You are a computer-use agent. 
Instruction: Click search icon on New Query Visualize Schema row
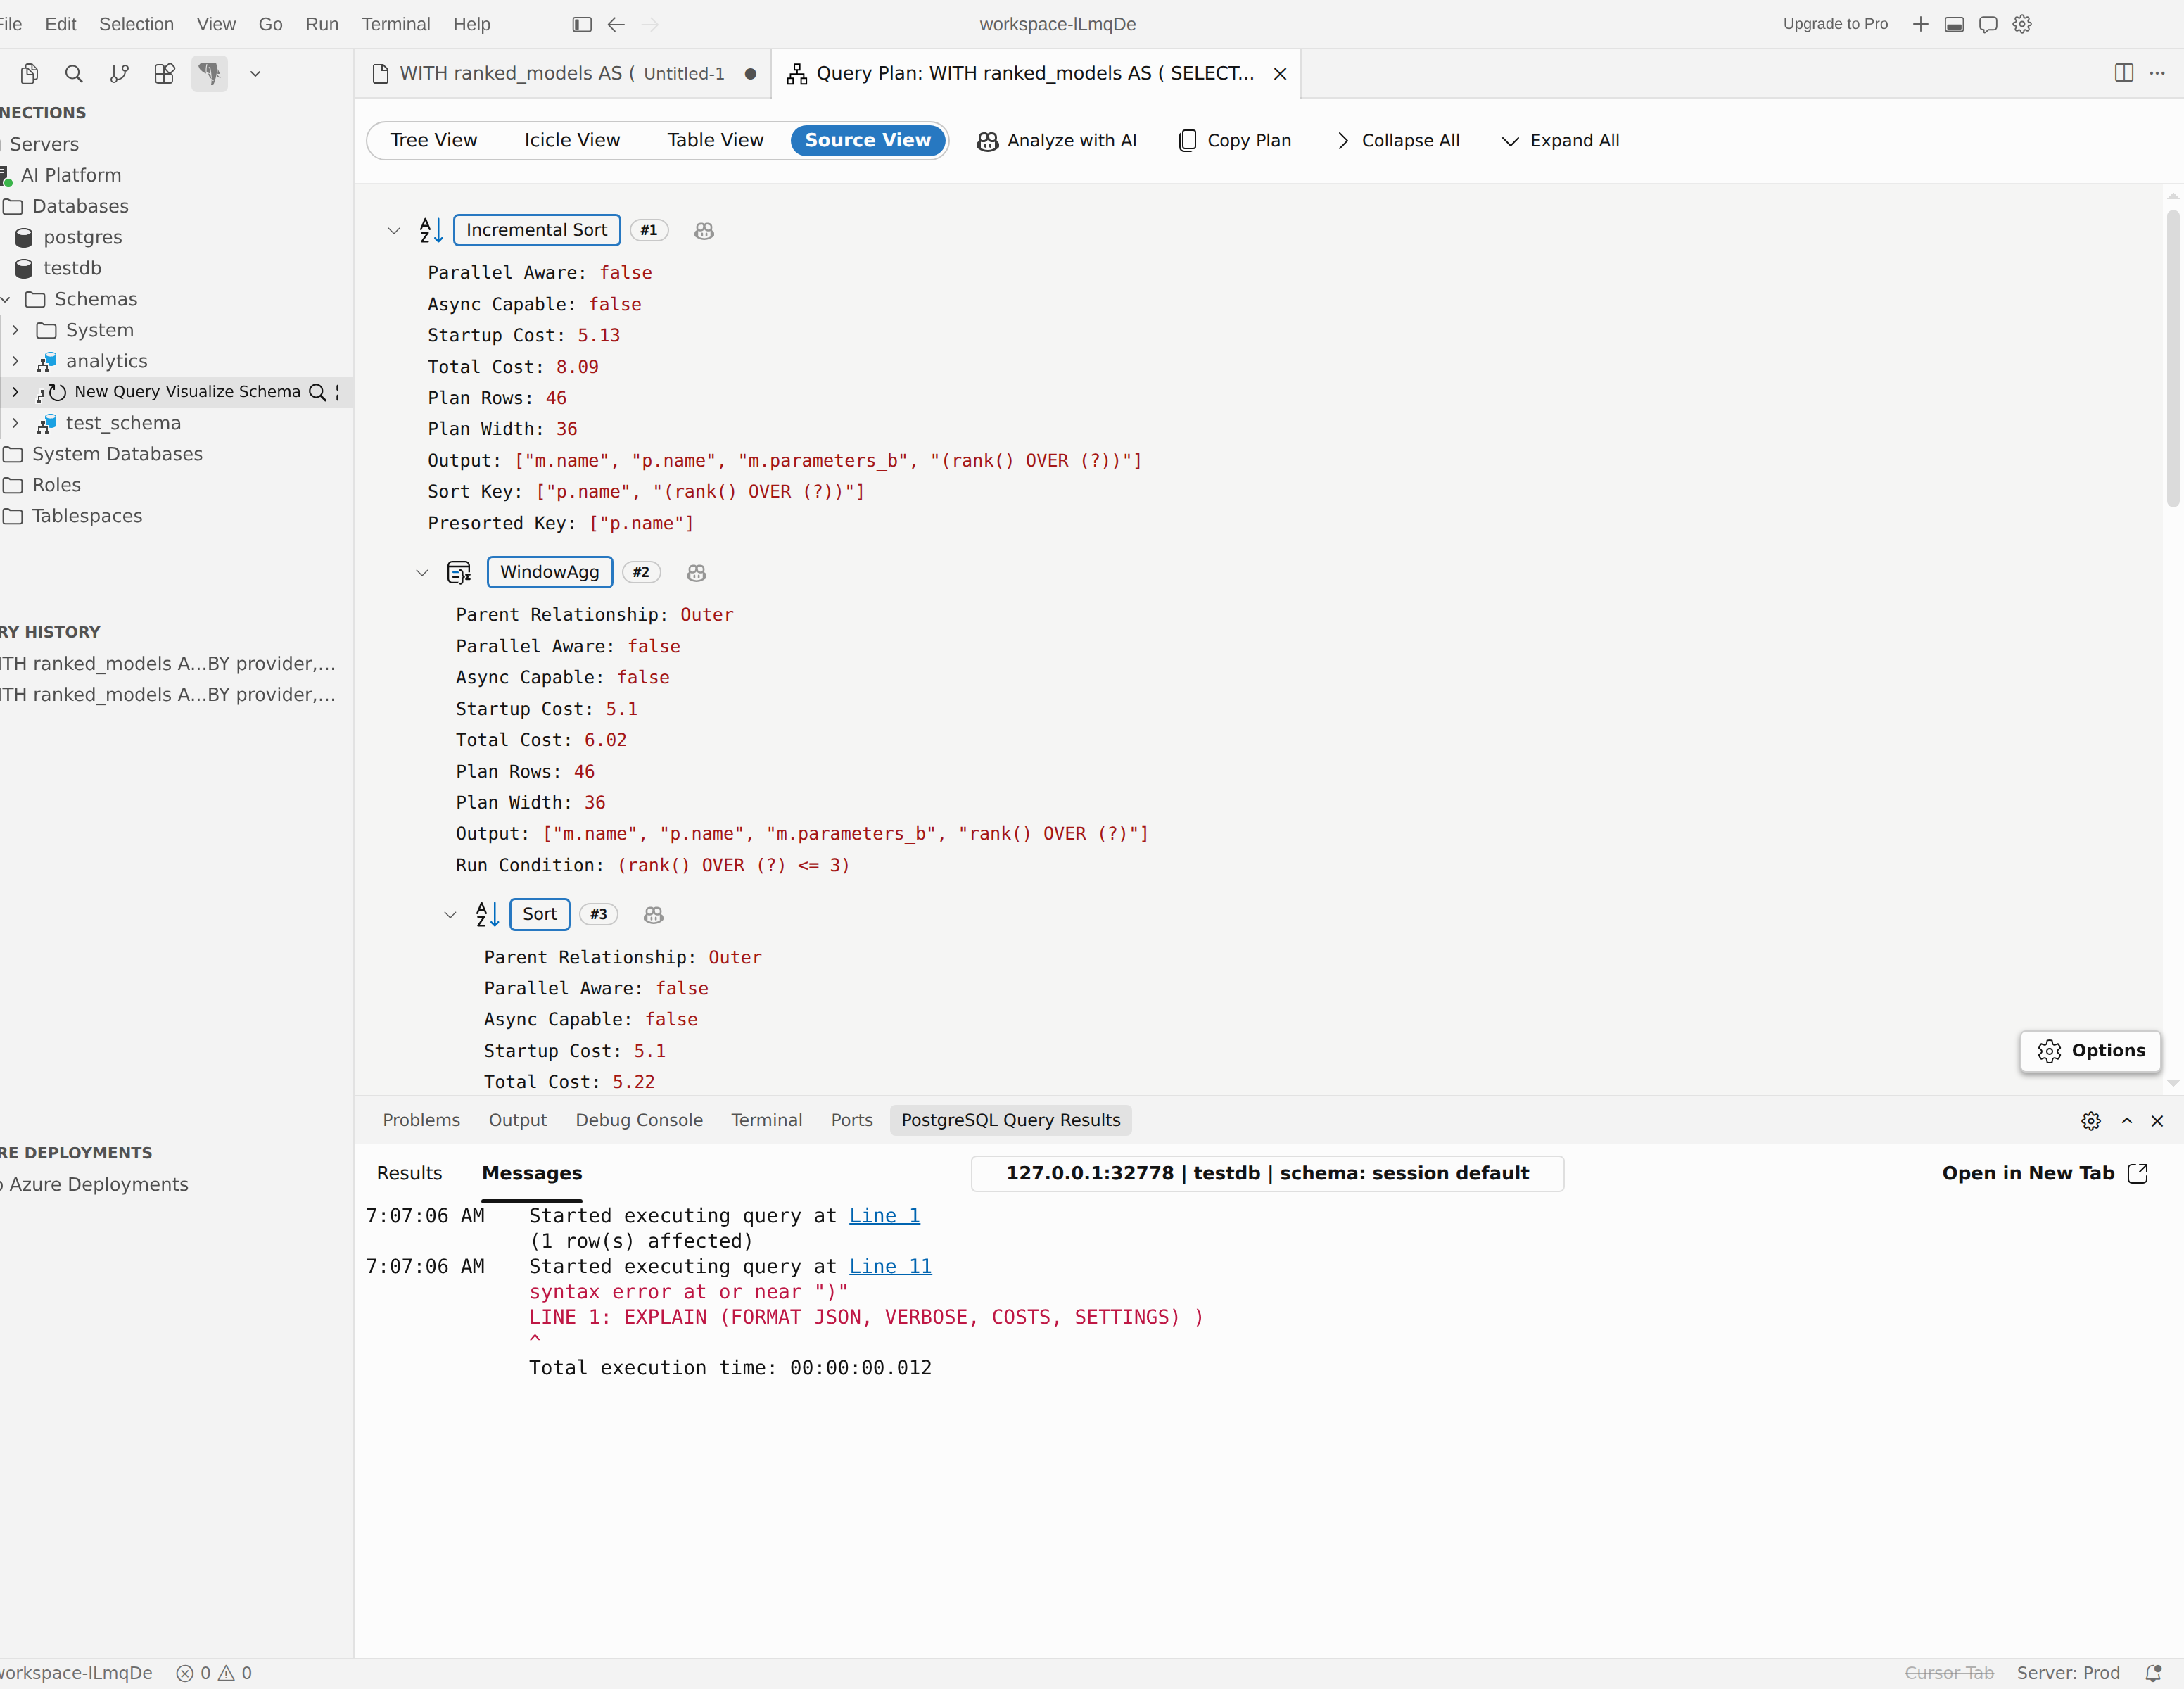coord(317,392)
